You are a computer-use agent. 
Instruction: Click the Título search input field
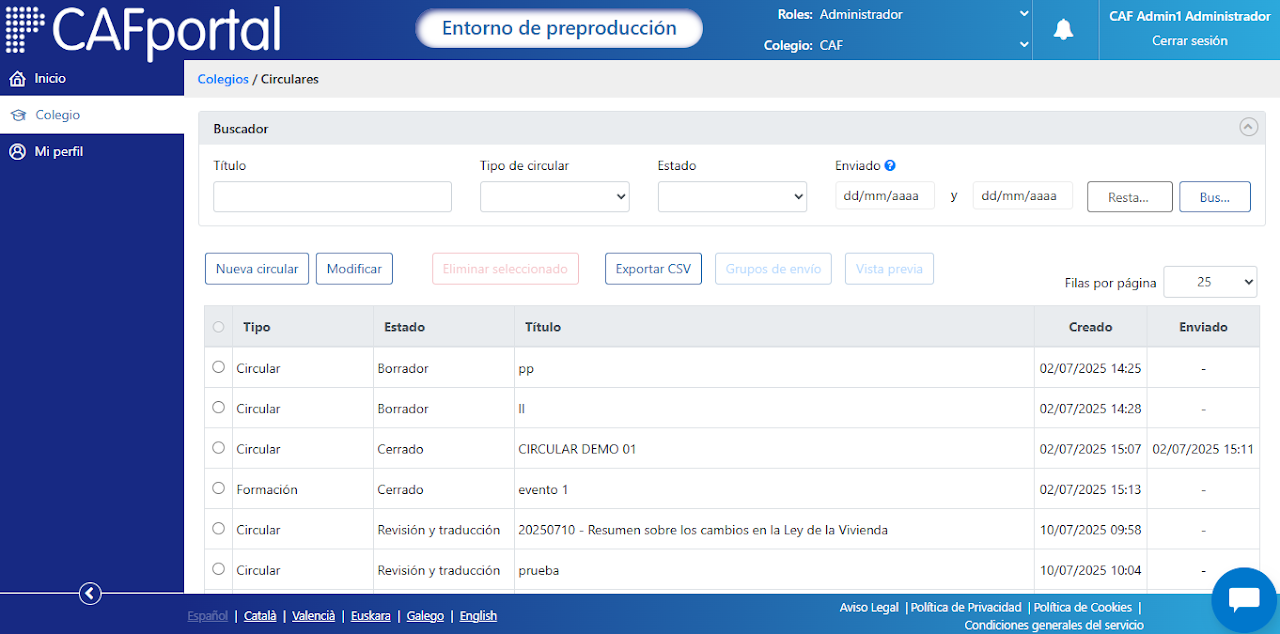(x=332, y=197)
